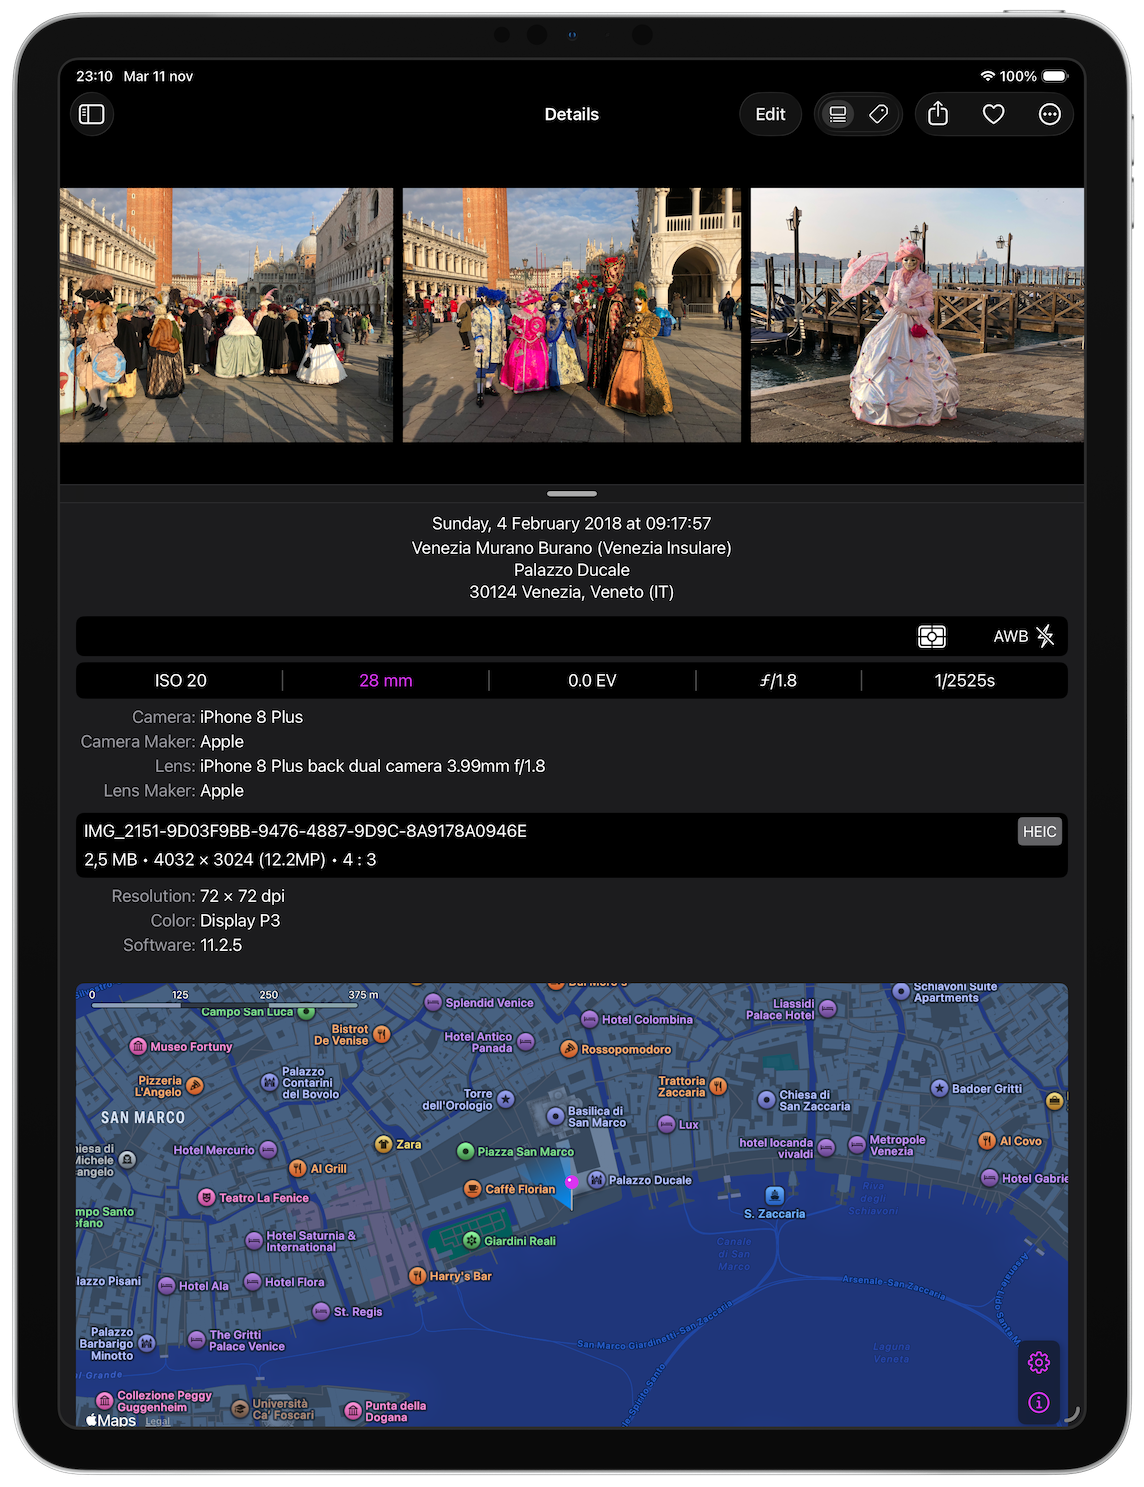Select the ISO 20 value segment

[x=180, y=680]
